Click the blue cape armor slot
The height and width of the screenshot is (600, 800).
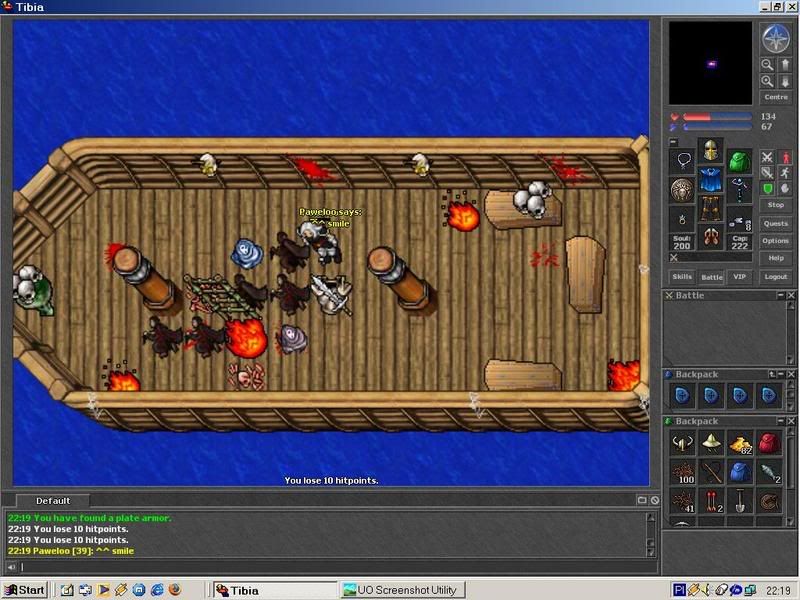710,179
